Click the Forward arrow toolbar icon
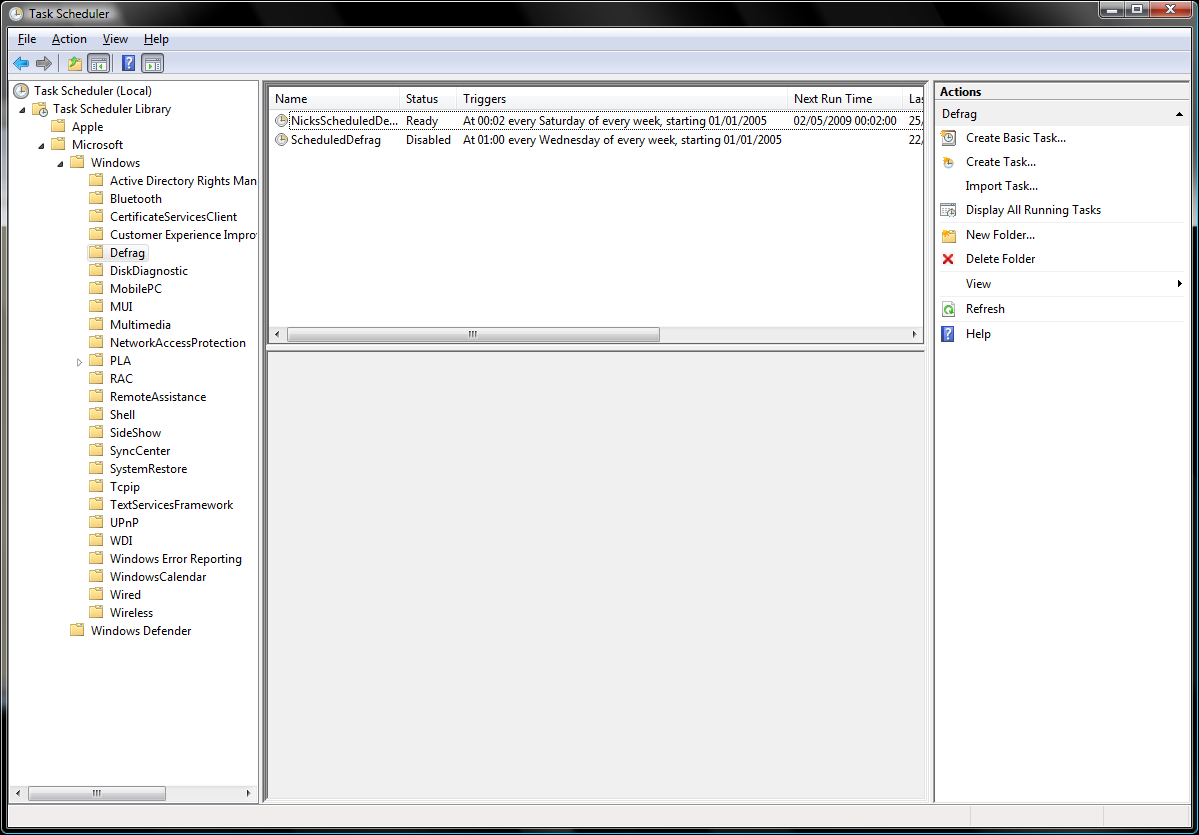The image size is (1199, 835). tap(44, 63)
